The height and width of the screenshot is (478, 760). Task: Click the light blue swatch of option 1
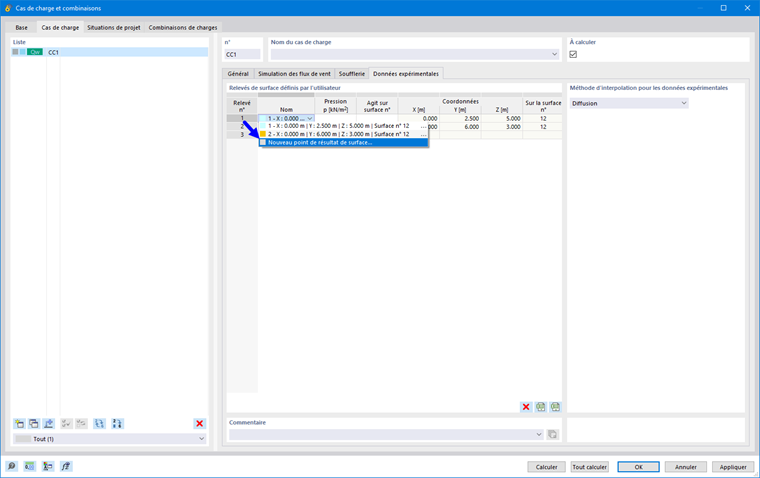pyautogui.click(x=263, y=126)
